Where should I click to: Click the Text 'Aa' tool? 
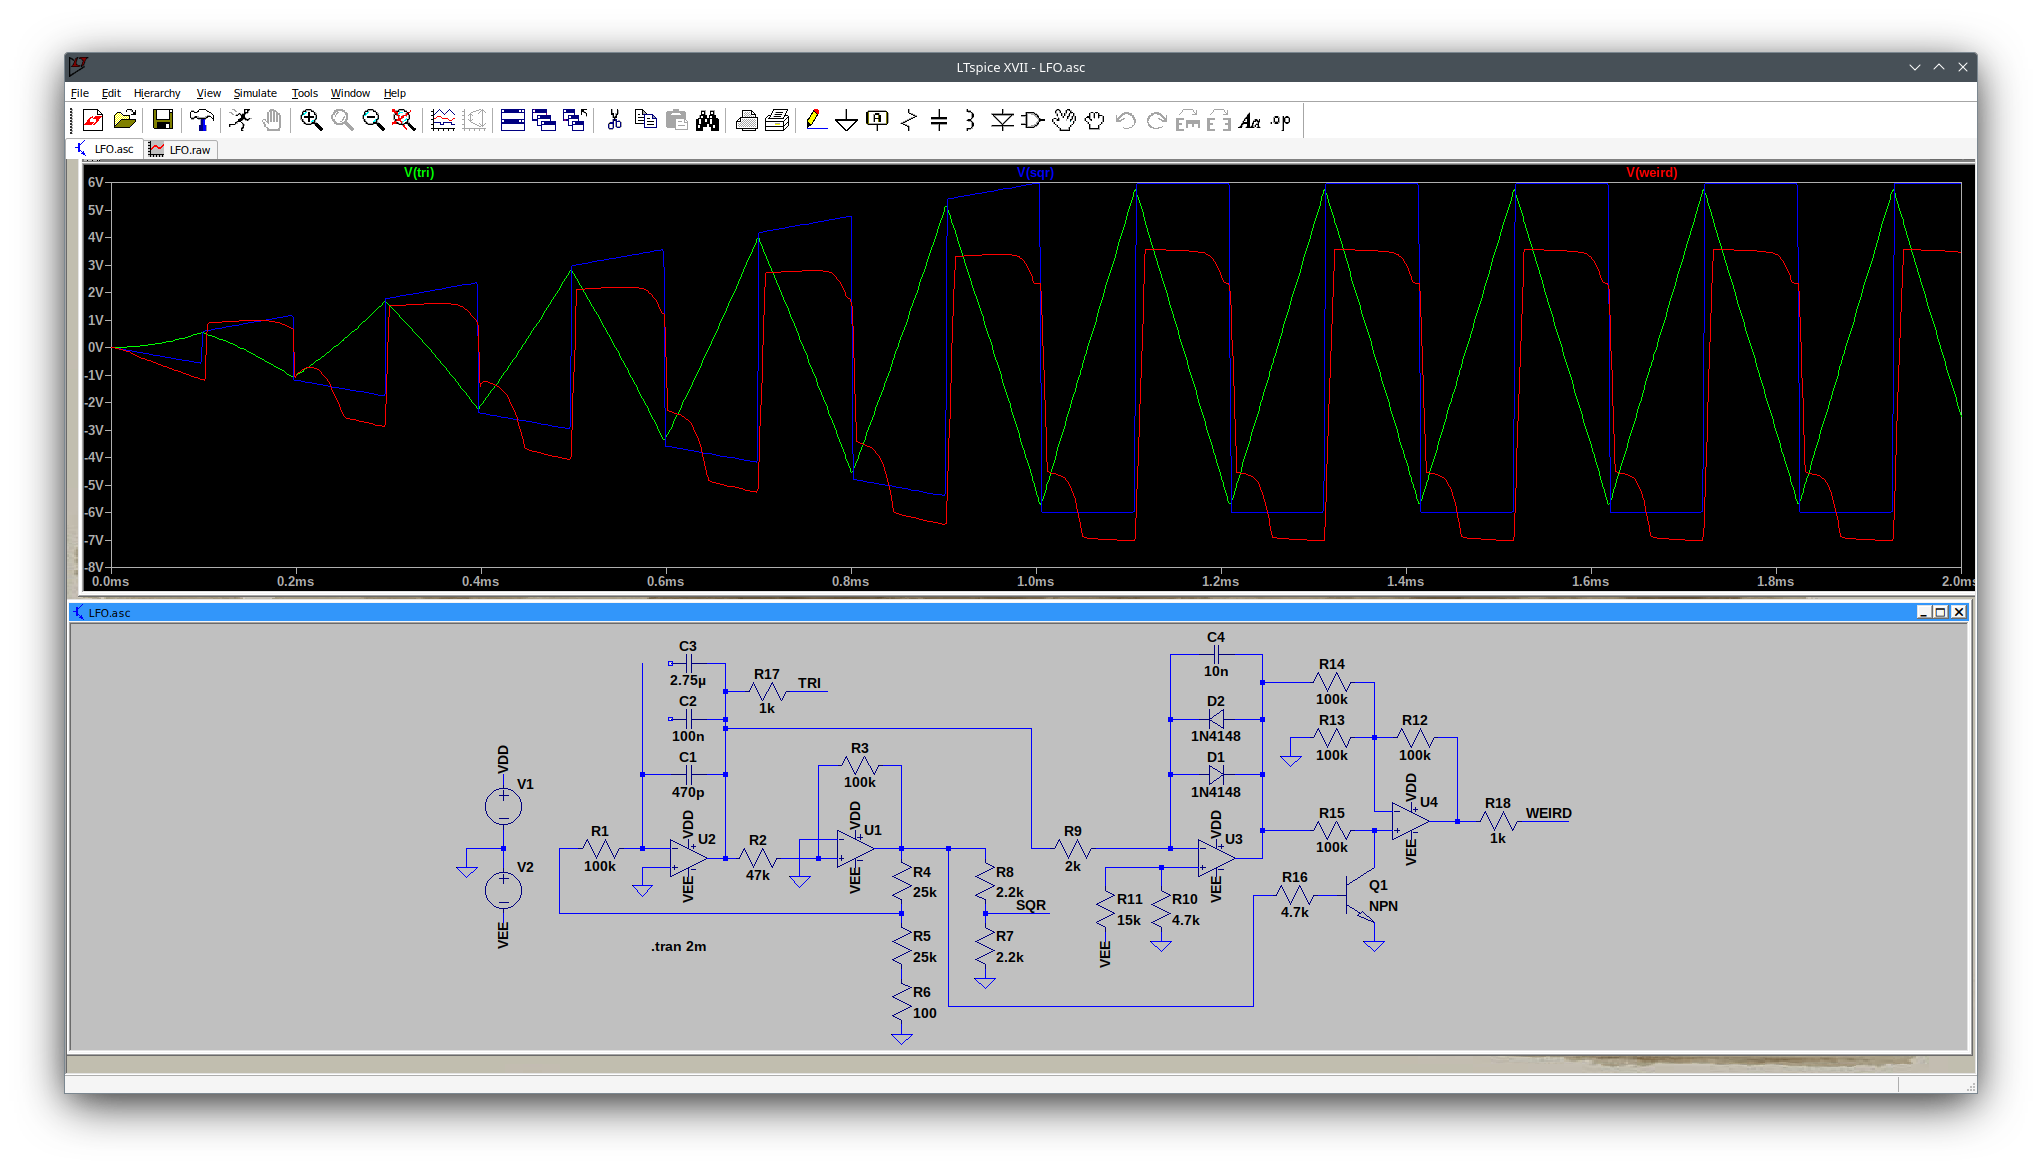tap(1250, 120)
